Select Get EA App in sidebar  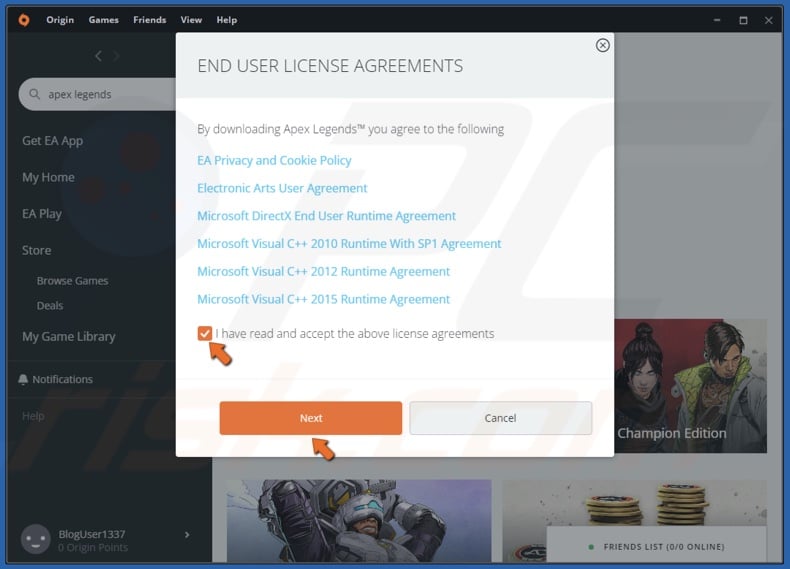pyautogui.click(x=52, y=141)
